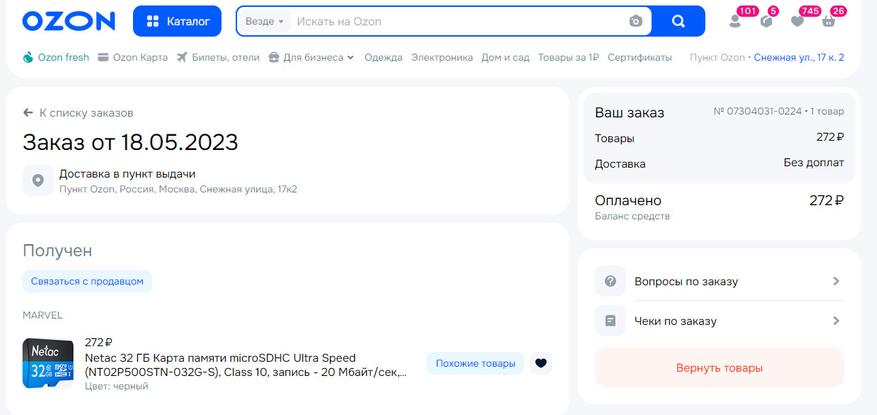Expand Вопросы по заказу chevron
This screenshot has height=415, width=877.
click(836, 281)
